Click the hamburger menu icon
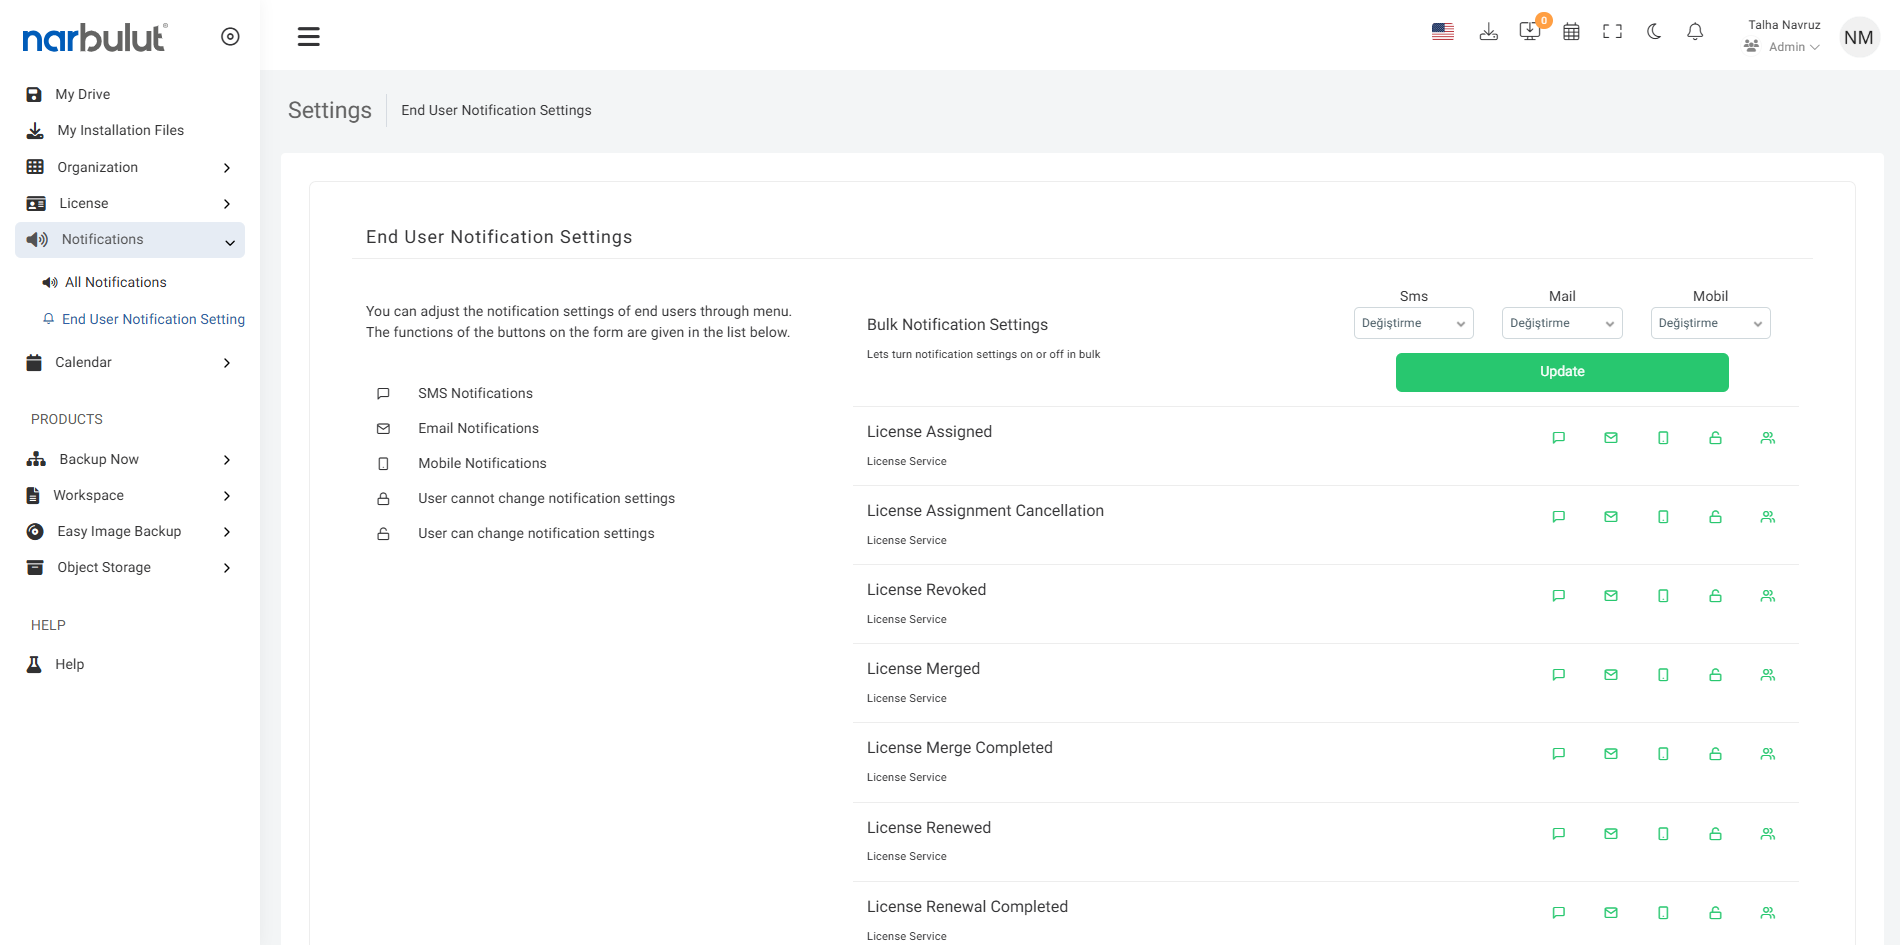This screenshot has height=945, width=1900. tap(309, 37)
